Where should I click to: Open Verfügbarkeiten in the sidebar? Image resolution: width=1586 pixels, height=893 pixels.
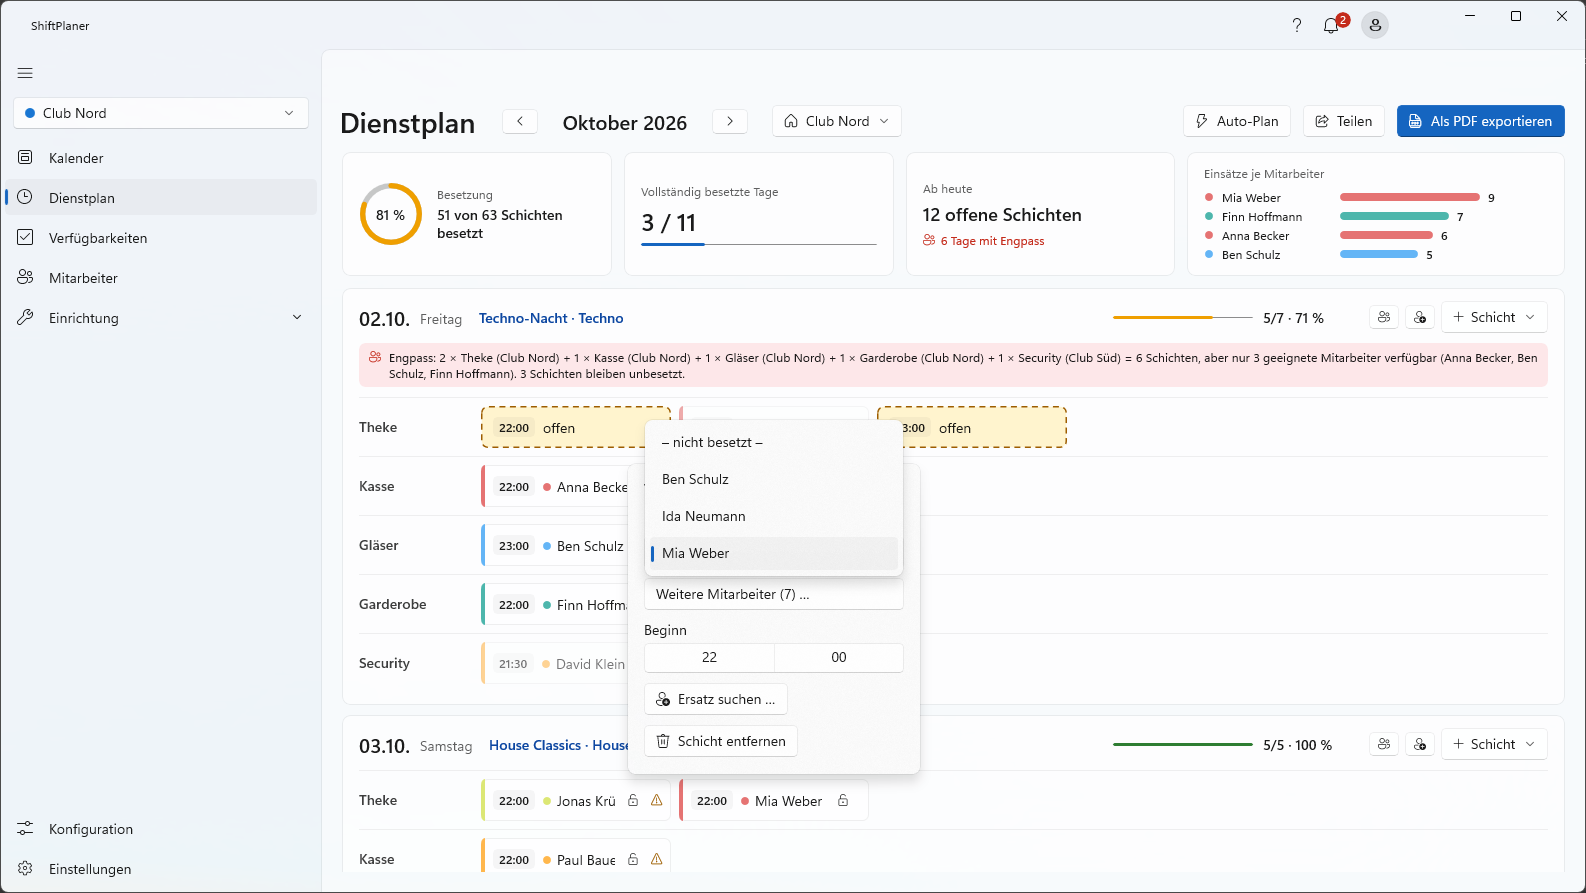(160, 238)
